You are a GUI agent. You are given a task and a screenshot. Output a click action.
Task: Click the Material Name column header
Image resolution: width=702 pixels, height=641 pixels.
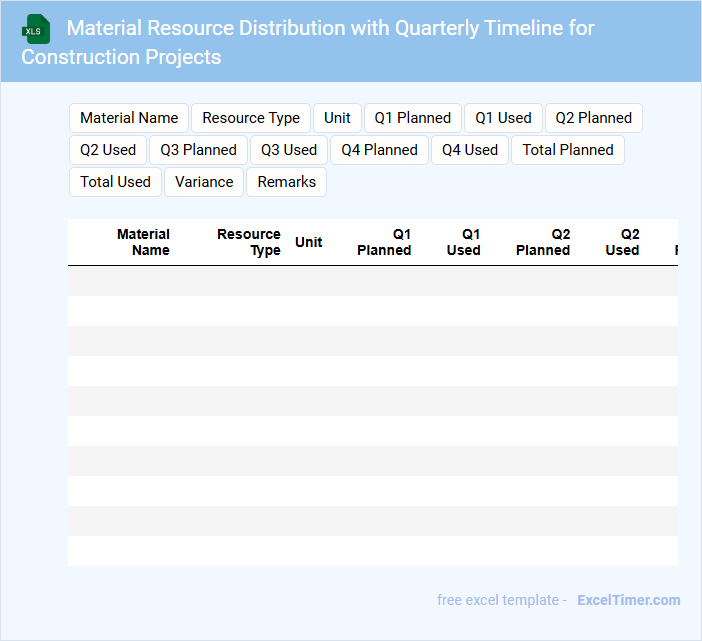pyautogui.click(x=143, y=242)
